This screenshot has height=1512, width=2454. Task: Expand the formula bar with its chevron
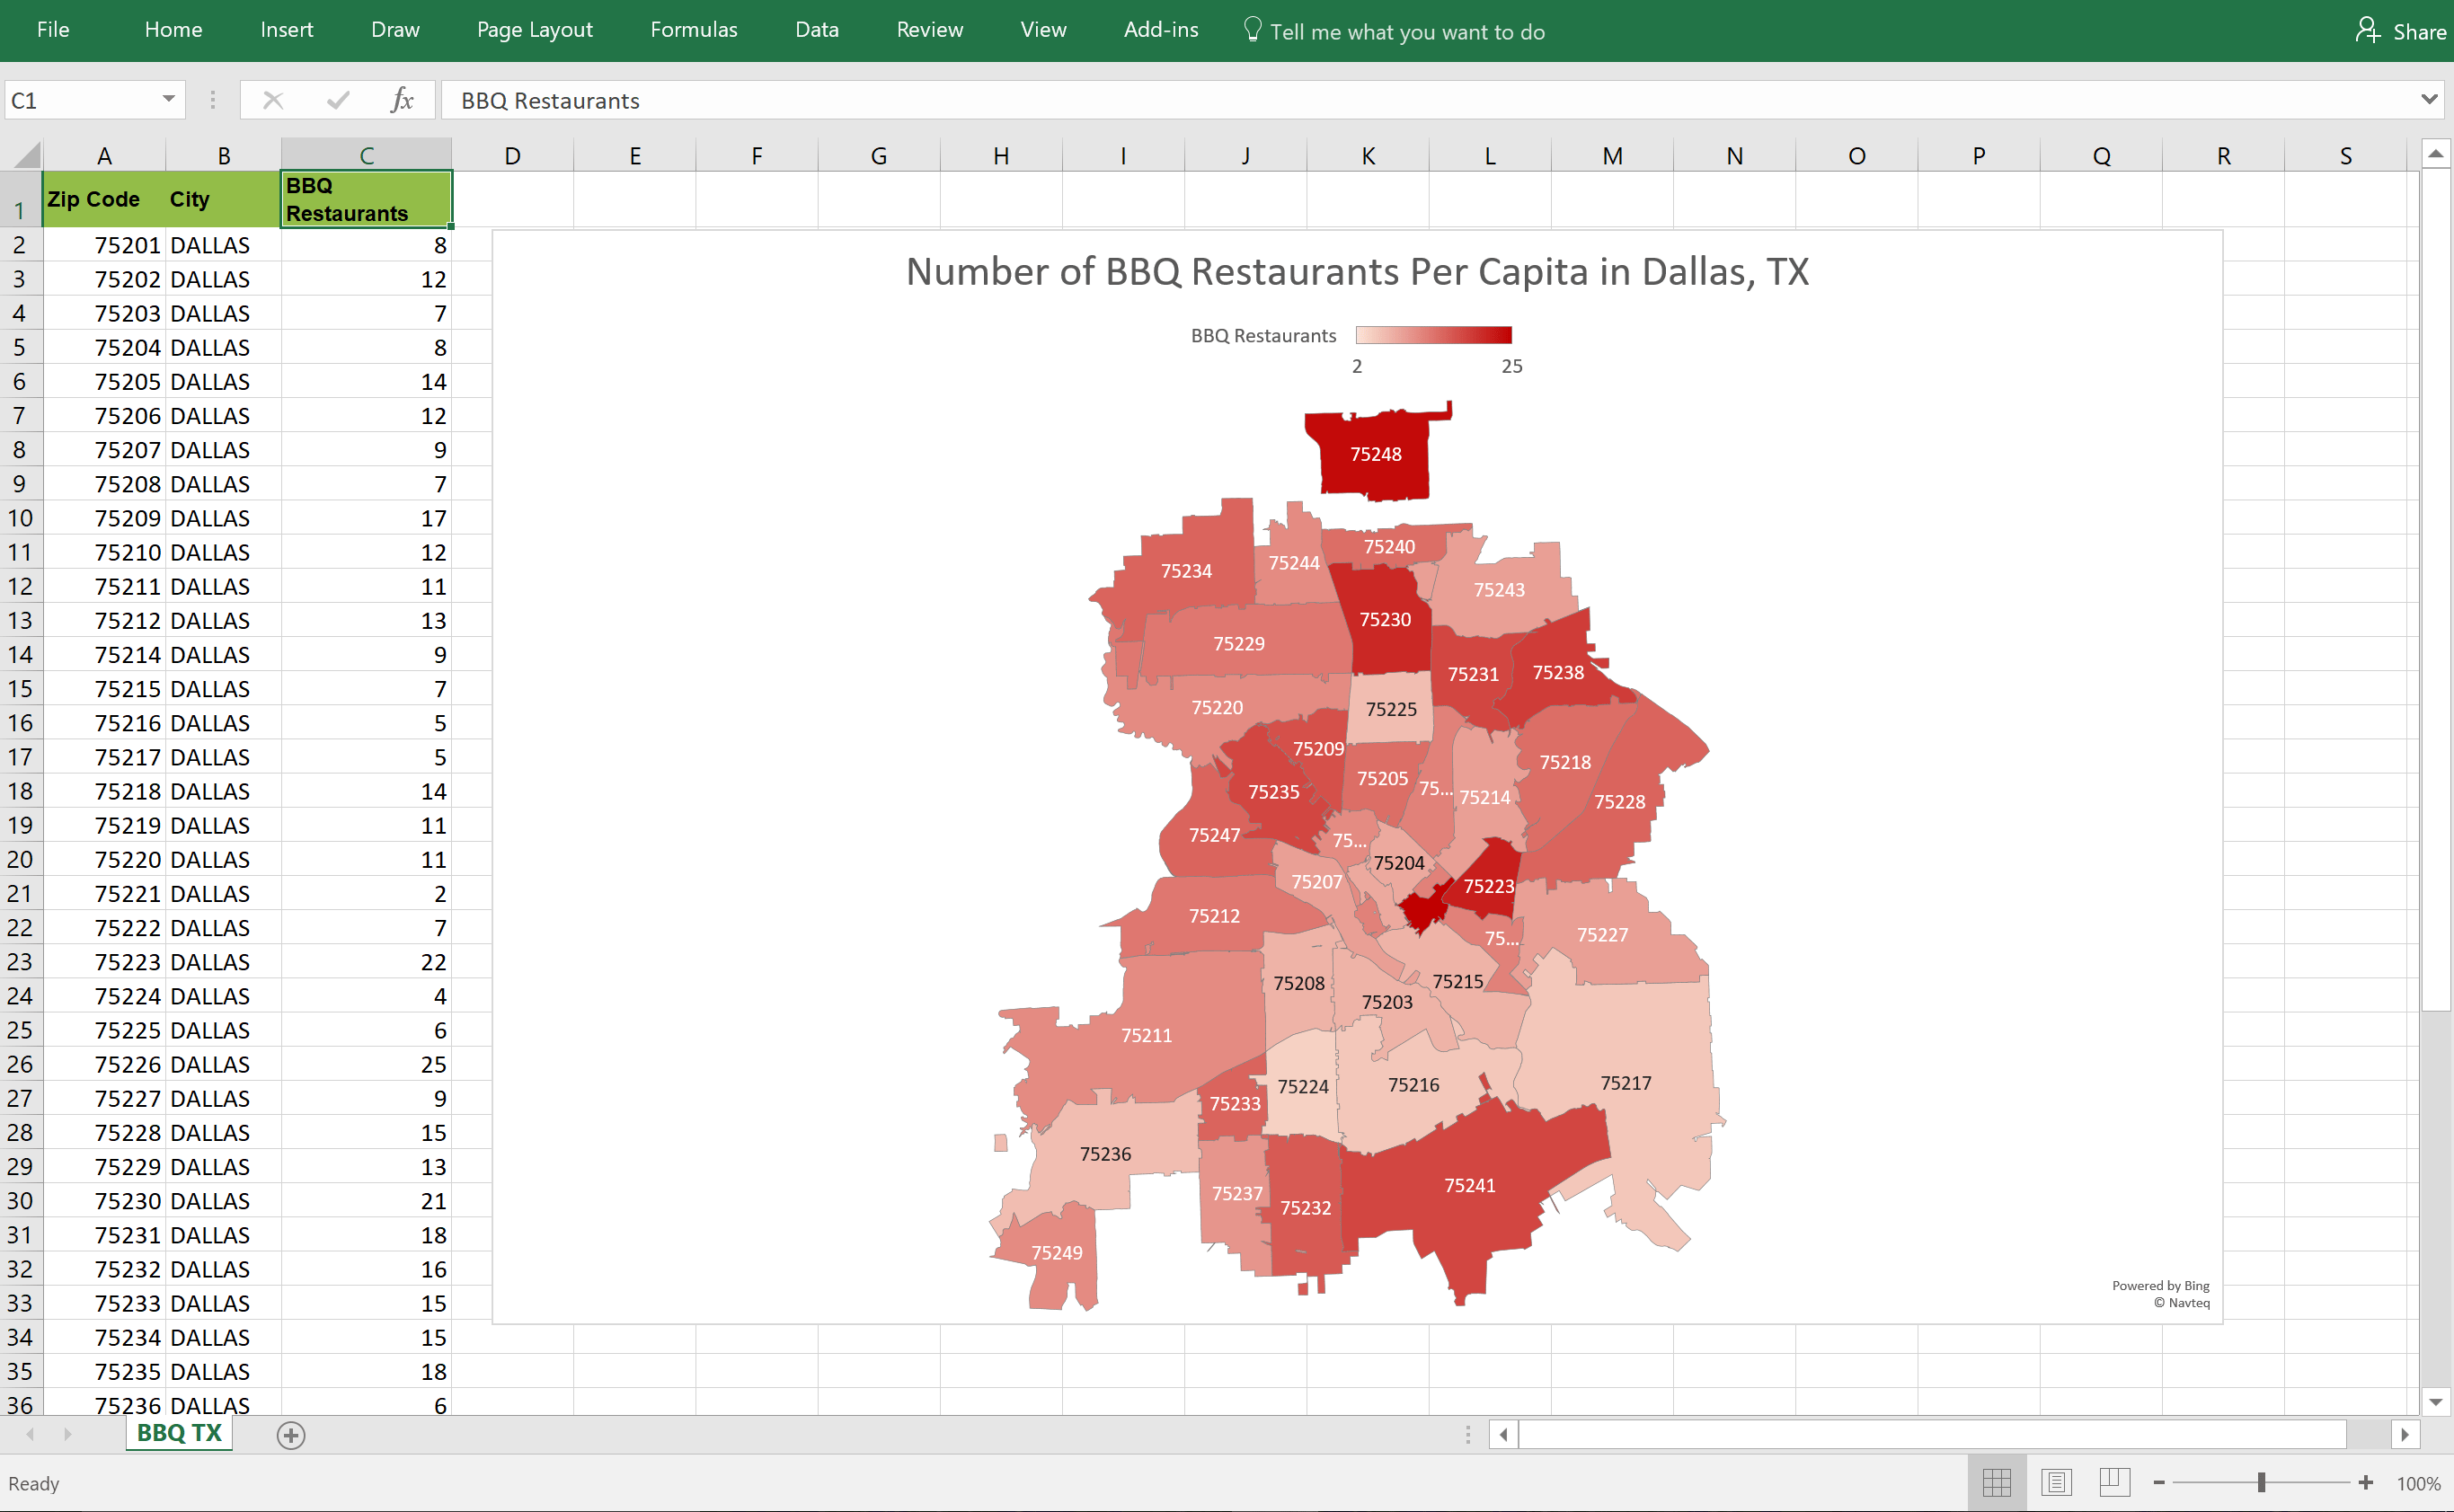2428,100
